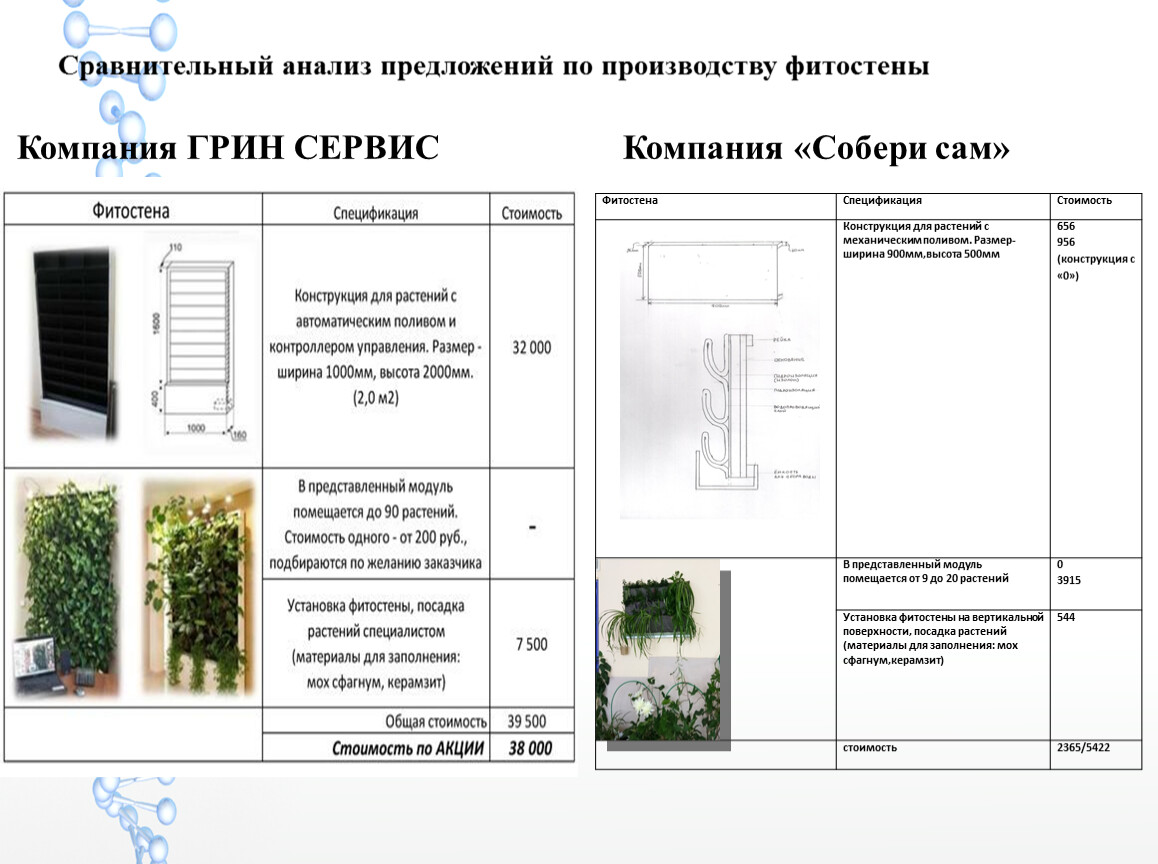The height and width of the screenshot is (864, 1158).
Task: Click the cost value '3915'
Action: pos(1069,580)
